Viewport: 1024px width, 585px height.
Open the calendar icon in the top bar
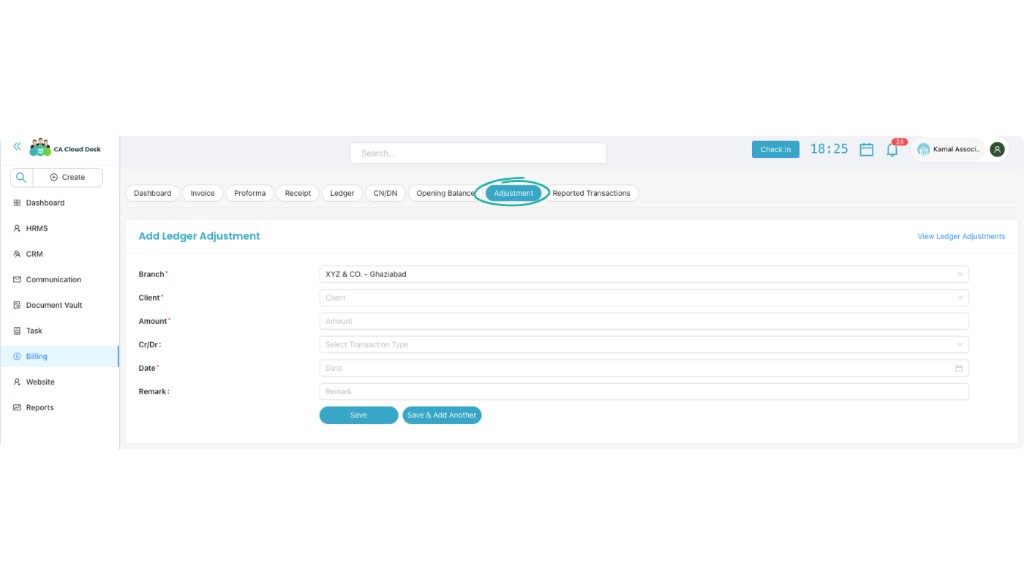pos(866,148)
